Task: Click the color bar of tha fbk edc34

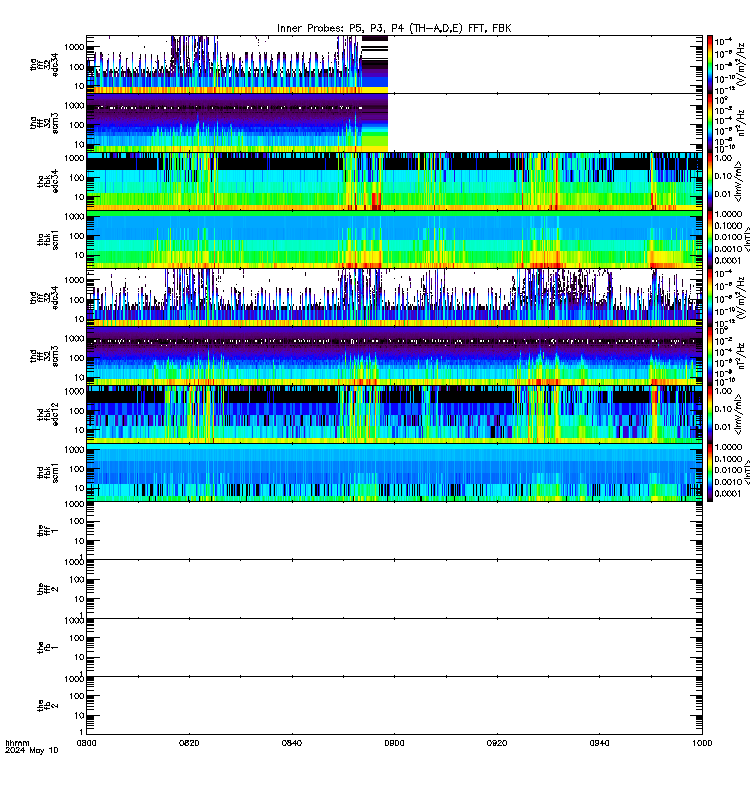Action: tap(710, 181)
